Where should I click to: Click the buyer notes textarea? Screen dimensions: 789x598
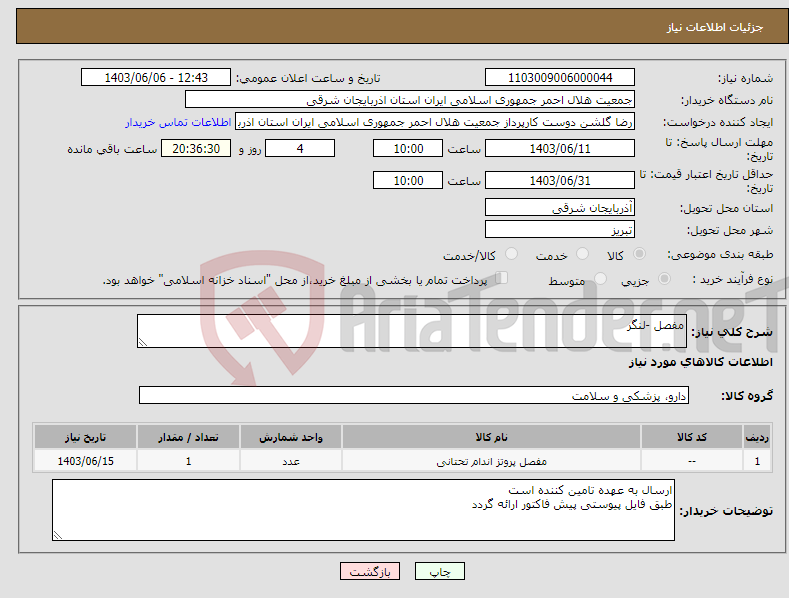pyautogui.click(x=363, y=510)
